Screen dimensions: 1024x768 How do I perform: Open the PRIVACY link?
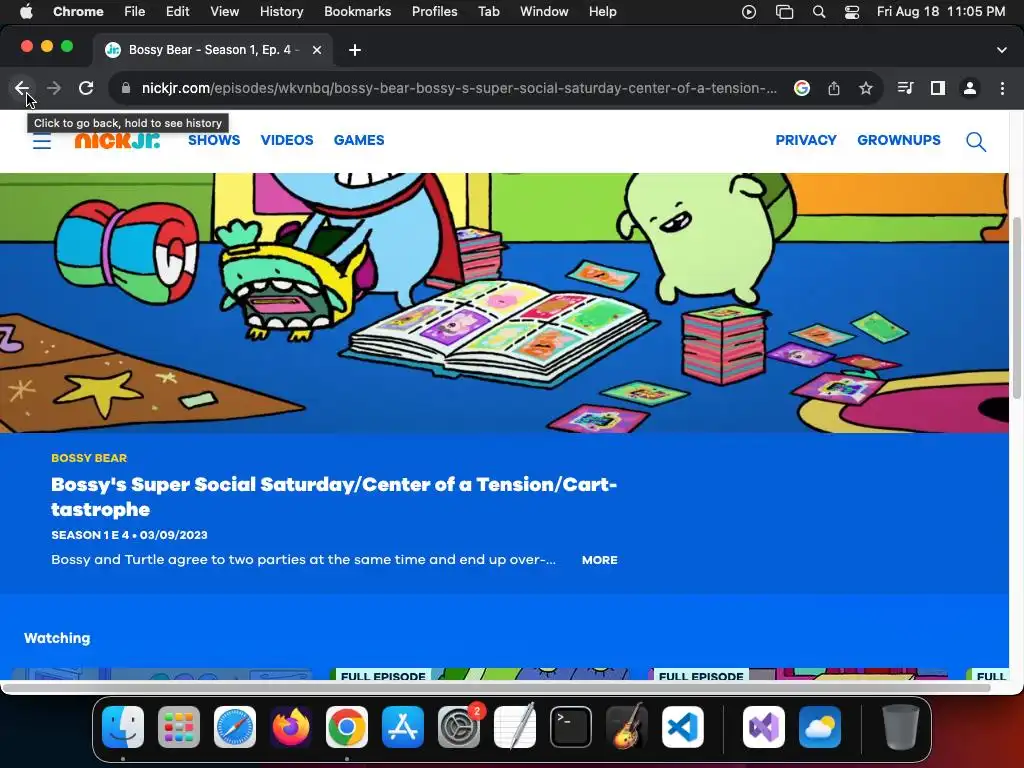click(806, 140)
